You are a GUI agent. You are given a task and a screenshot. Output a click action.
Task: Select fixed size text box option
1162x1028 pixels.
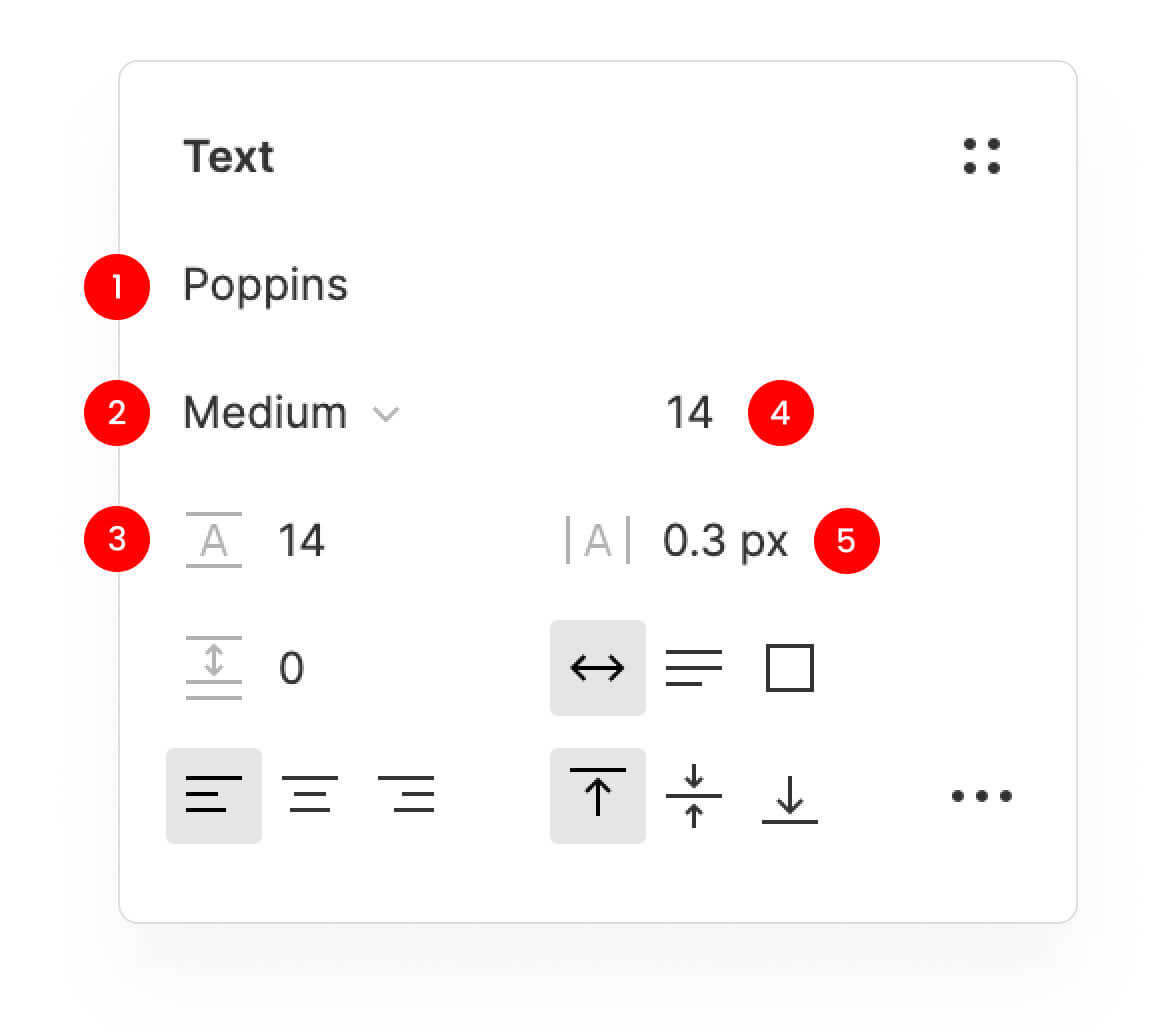[x=790, y=668]
